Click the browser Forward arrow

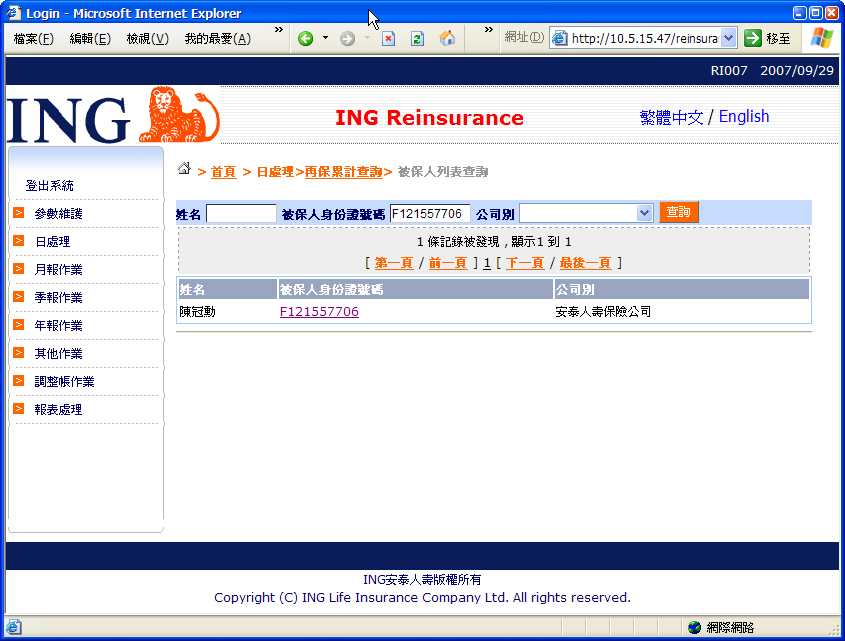click(348, 38)
